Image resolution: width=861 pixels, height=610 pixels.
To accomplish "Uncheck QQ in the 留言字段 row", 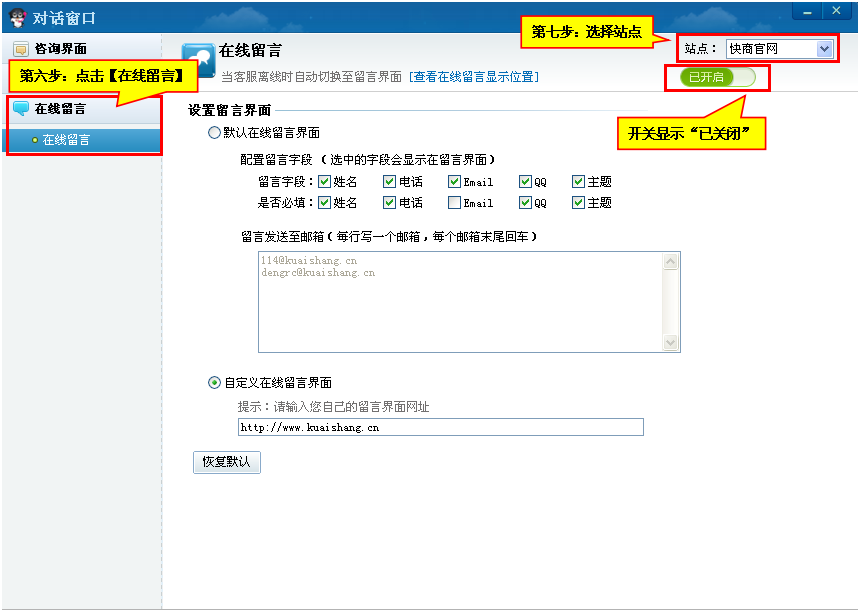I will [525, 182].
